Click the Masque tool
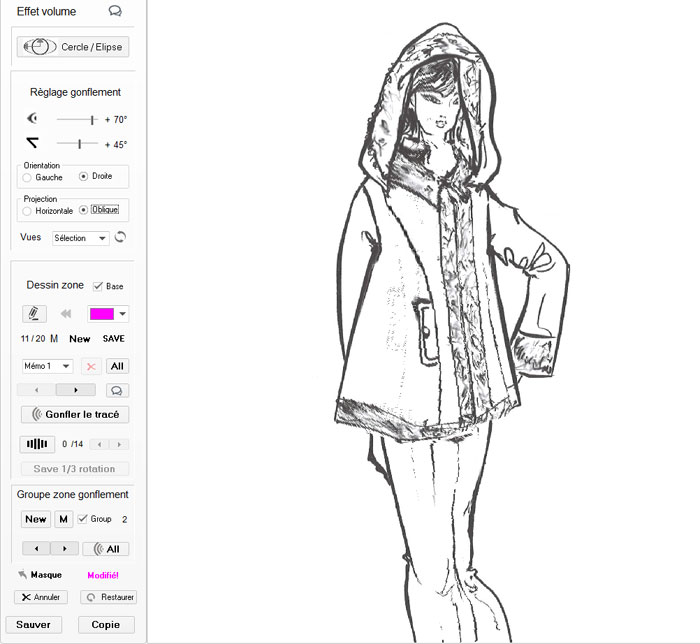Image resolution: width=700 pixels, height=644 pixels. click(40, 575)
